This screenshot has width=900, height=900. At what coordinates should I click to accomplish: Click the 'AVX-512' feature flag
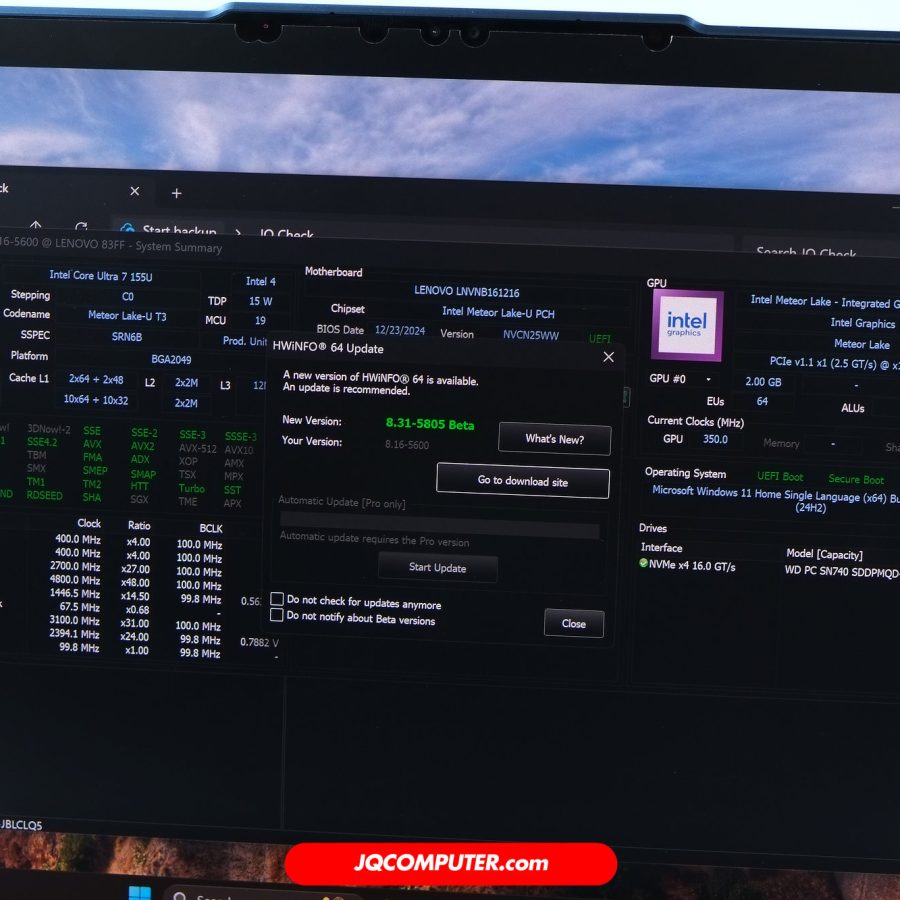197,448
